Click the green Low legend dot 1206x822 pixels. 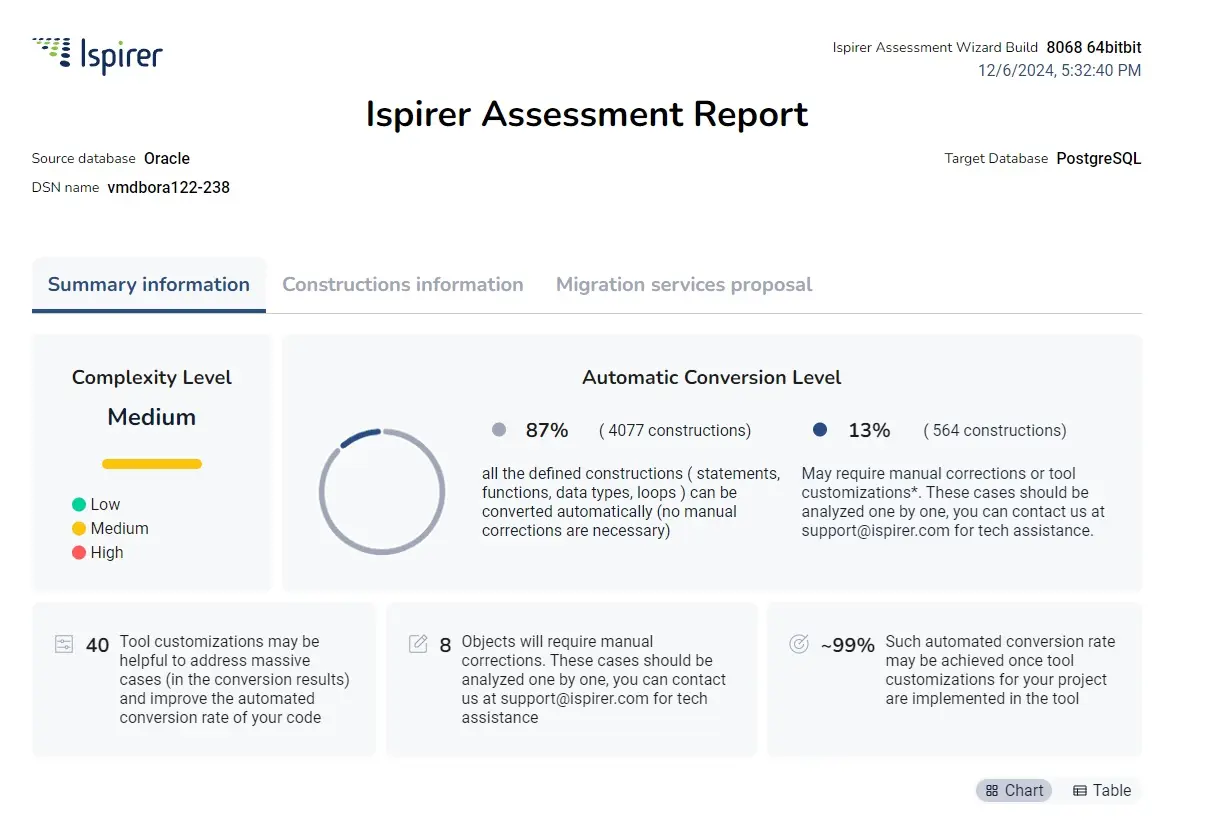(79, 505)
